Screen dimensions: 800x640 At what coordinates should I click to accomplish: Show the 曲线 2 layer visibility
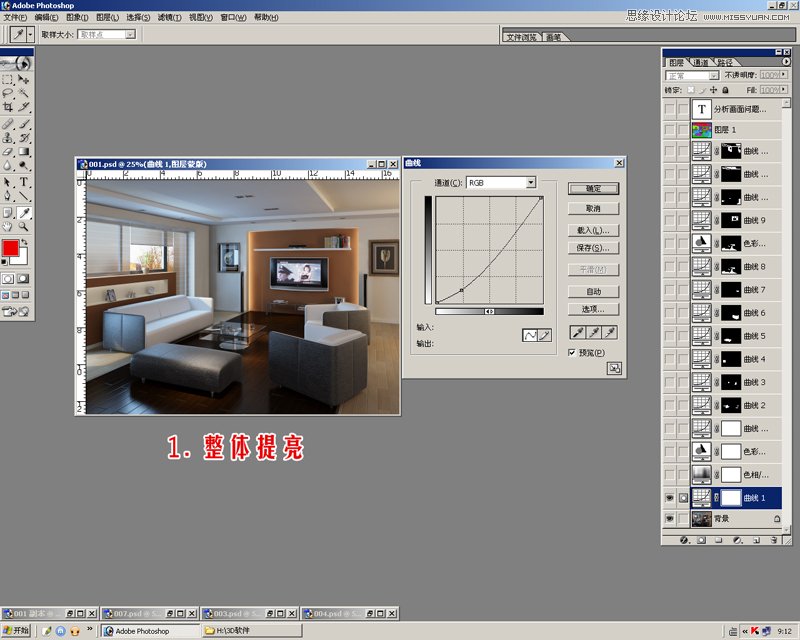click(x=669, y=405)
